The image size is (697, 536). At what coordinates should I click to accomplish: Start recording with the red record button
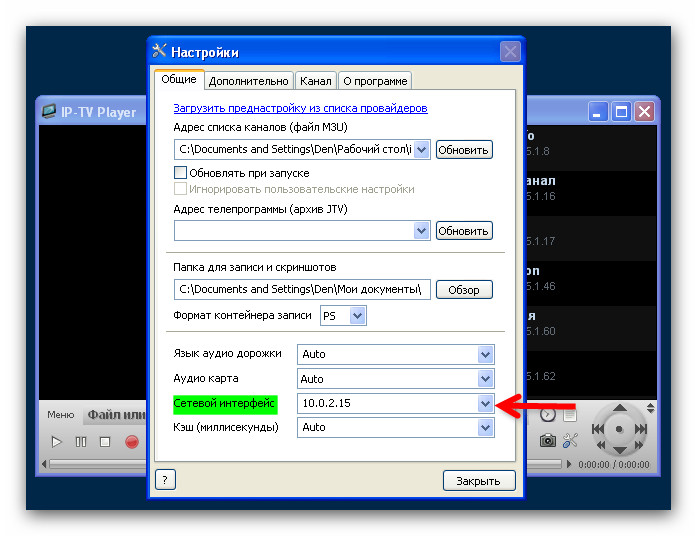(x=132, y=442)
